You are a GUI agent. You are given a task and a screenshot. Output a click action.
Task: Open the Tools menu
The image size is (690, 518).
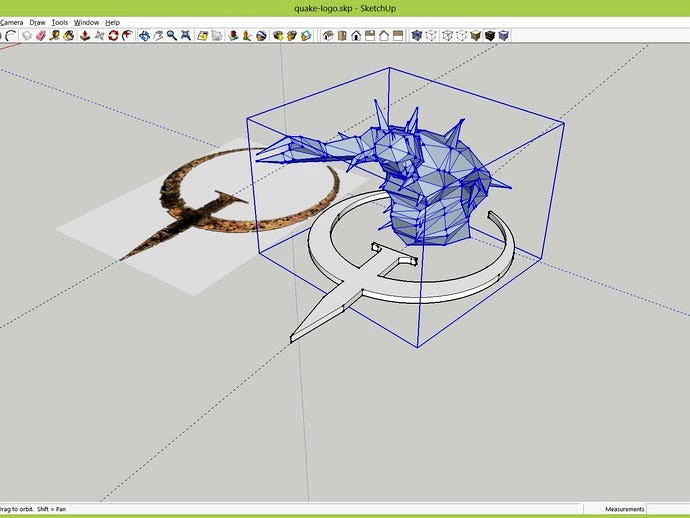pos(60,22)
